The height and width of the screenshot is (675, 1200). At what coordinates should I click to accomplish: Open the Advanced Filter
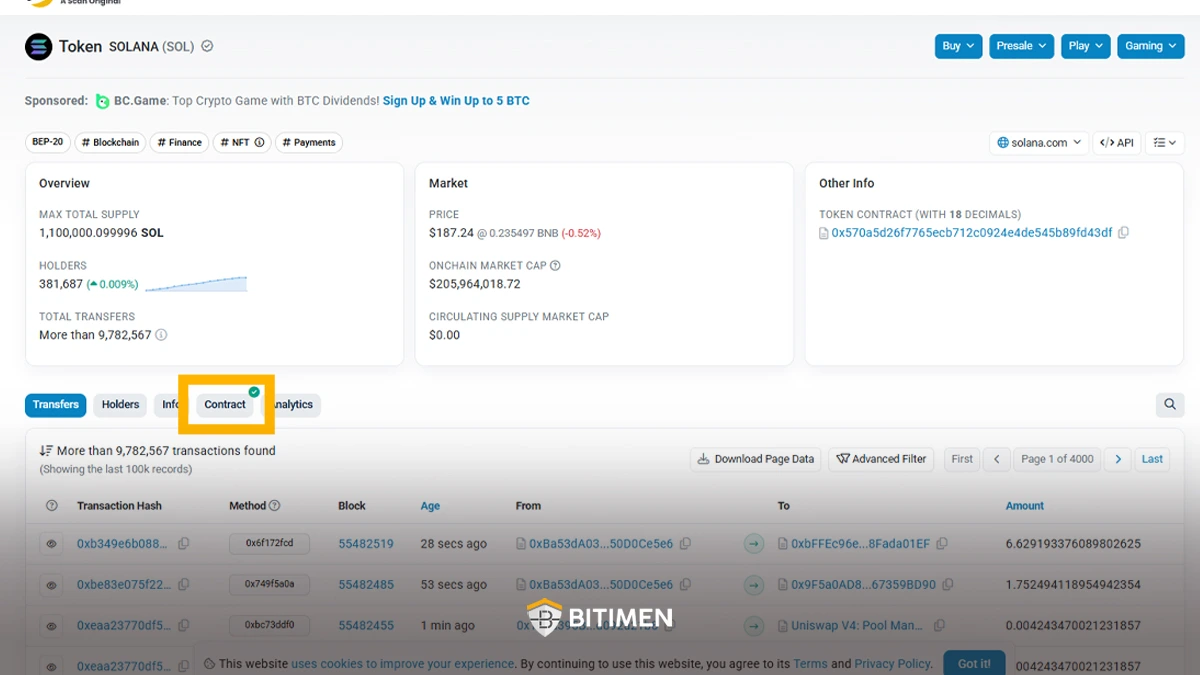(881, 459)
